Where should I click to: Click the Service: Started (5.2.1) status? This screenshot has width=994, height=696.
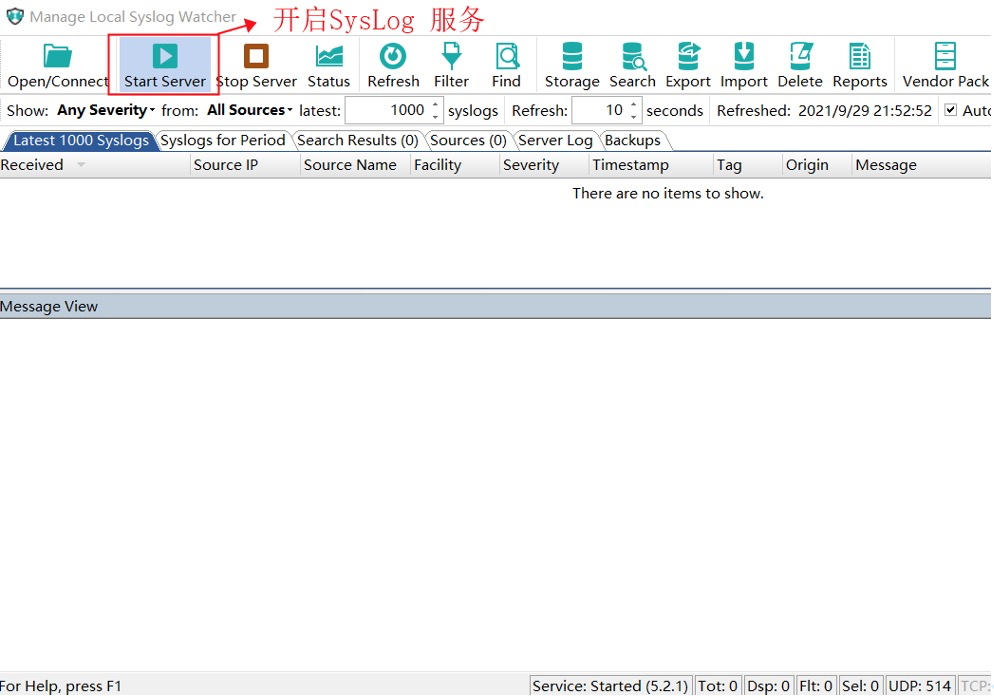pyautogui.click(x=610, y=686)
